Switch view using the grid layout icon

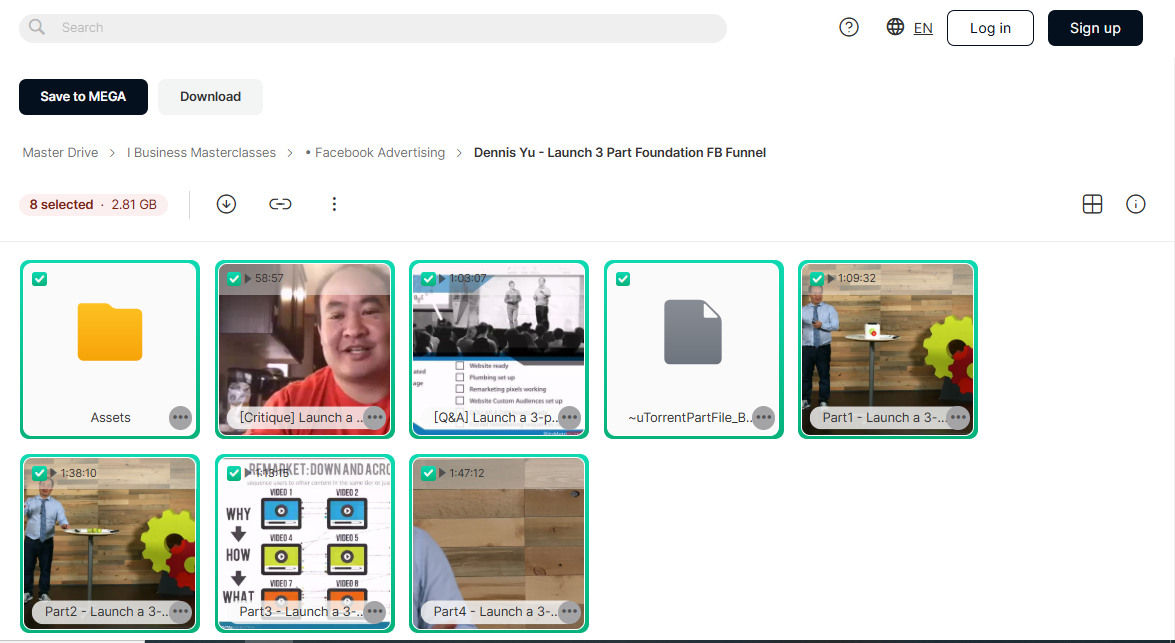[1093, 204]
